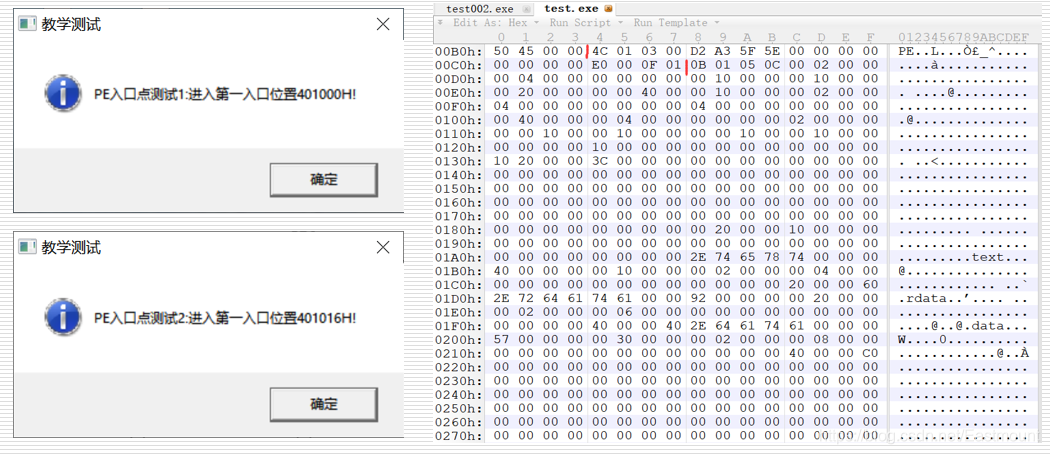Click hex byte 57 in row 0200h

coord(501,339)
